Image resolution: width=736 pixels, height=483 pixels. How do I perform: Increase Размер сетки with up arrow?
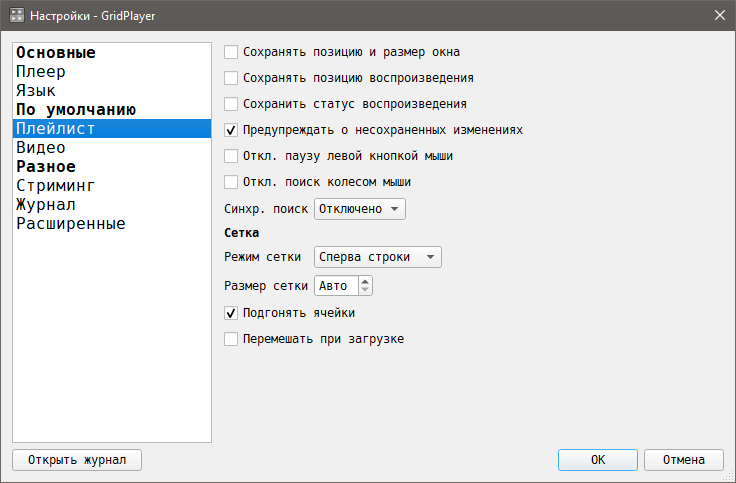pos(365,281)
